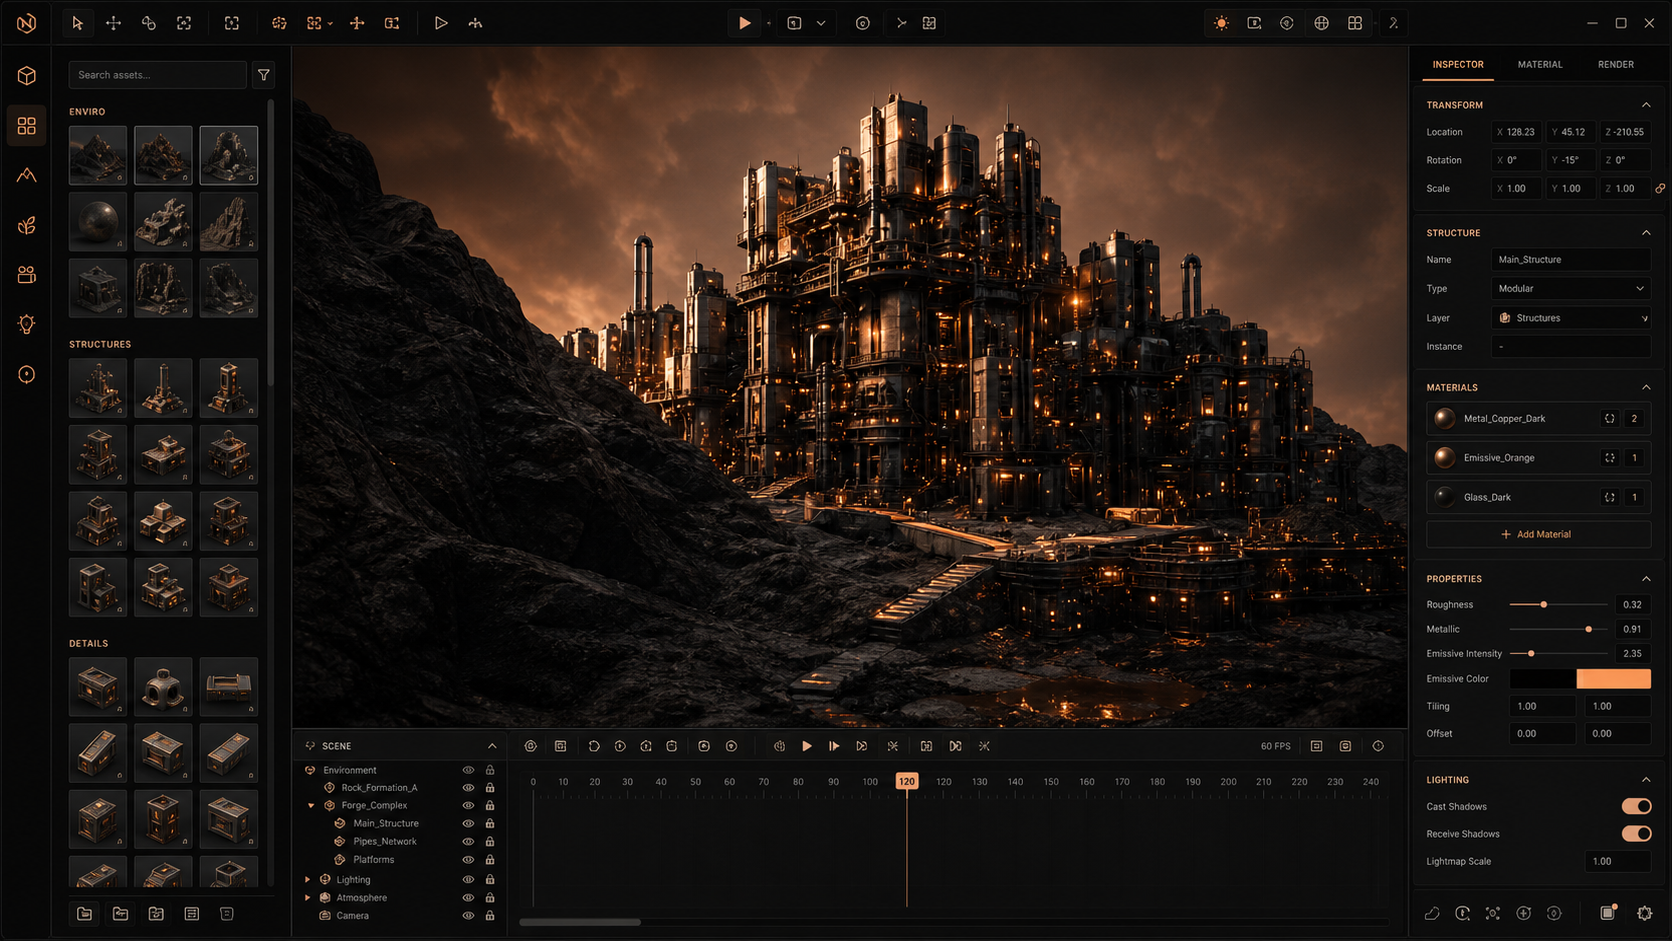Screen dimensions: 1672x941
Task: Click the timeline next frame button
Action: [x=834, y=746]
